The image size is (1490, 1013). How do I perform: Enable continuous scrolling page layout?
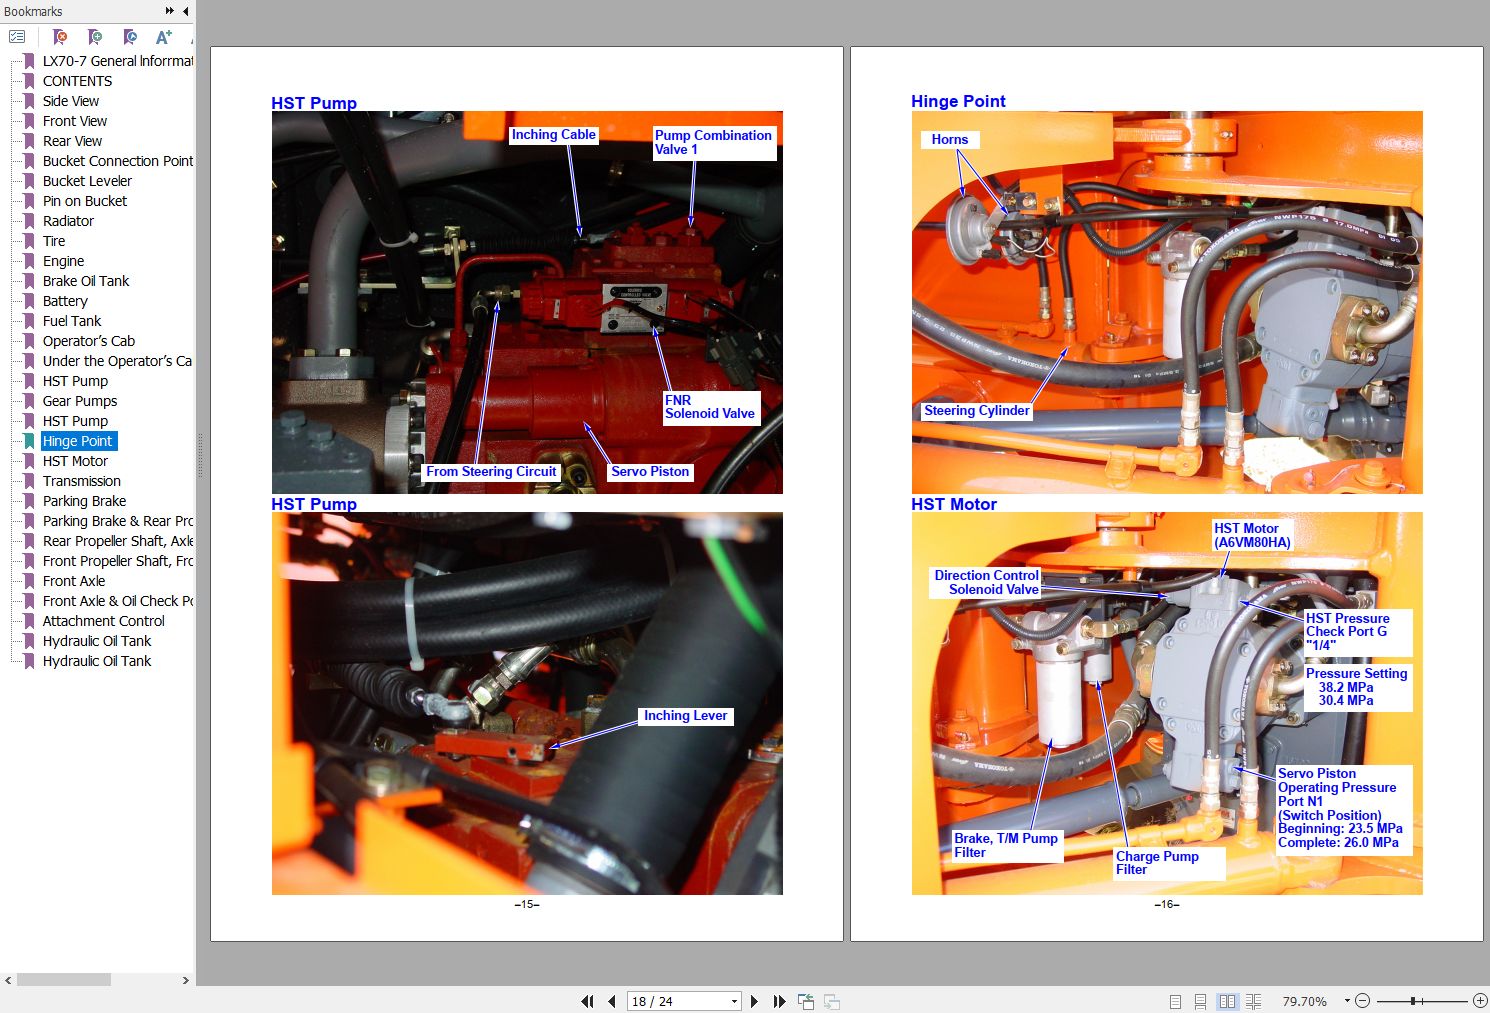tap(1201, 1001)
